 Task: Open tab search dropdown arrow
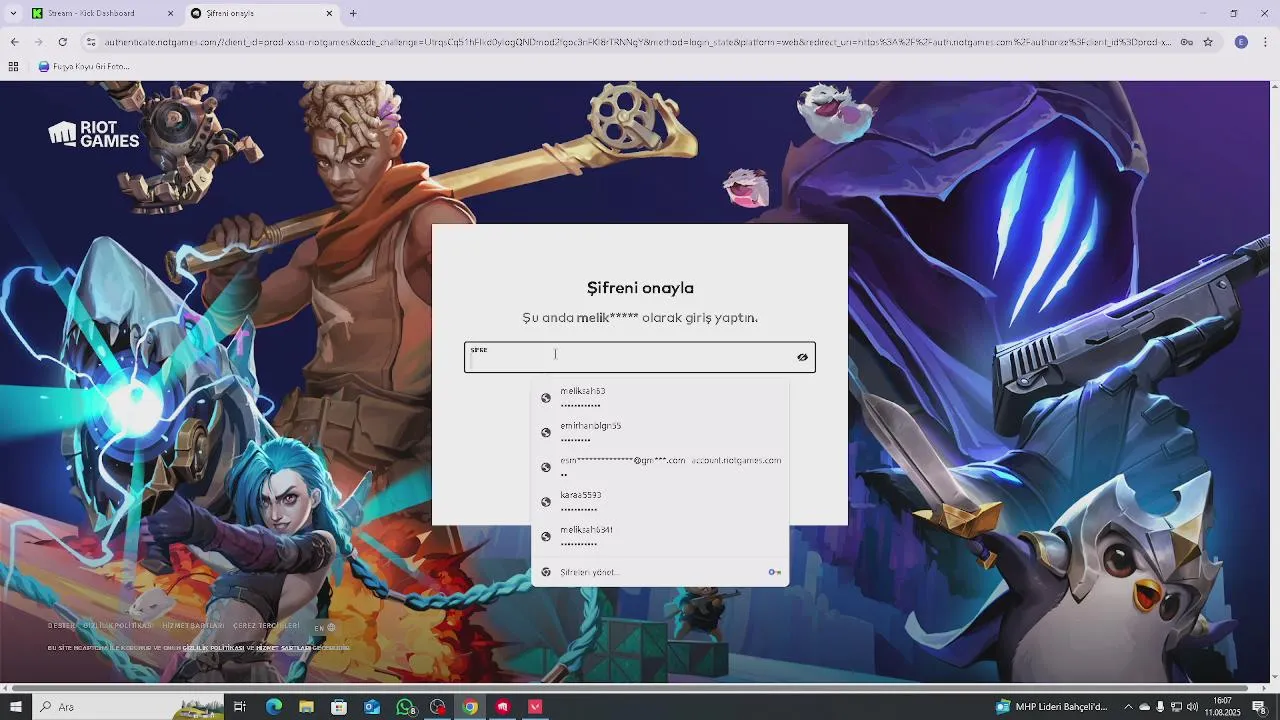pyautogui.click(x=13, y=13)
